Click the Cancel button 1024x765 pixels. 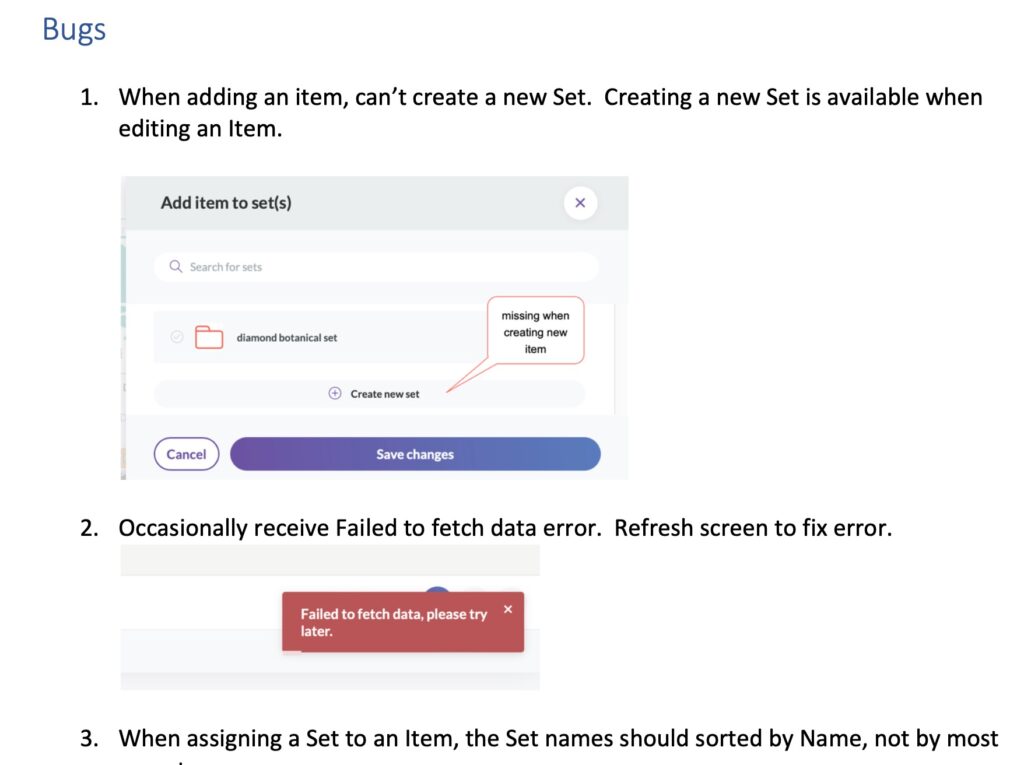coord(186,454)
